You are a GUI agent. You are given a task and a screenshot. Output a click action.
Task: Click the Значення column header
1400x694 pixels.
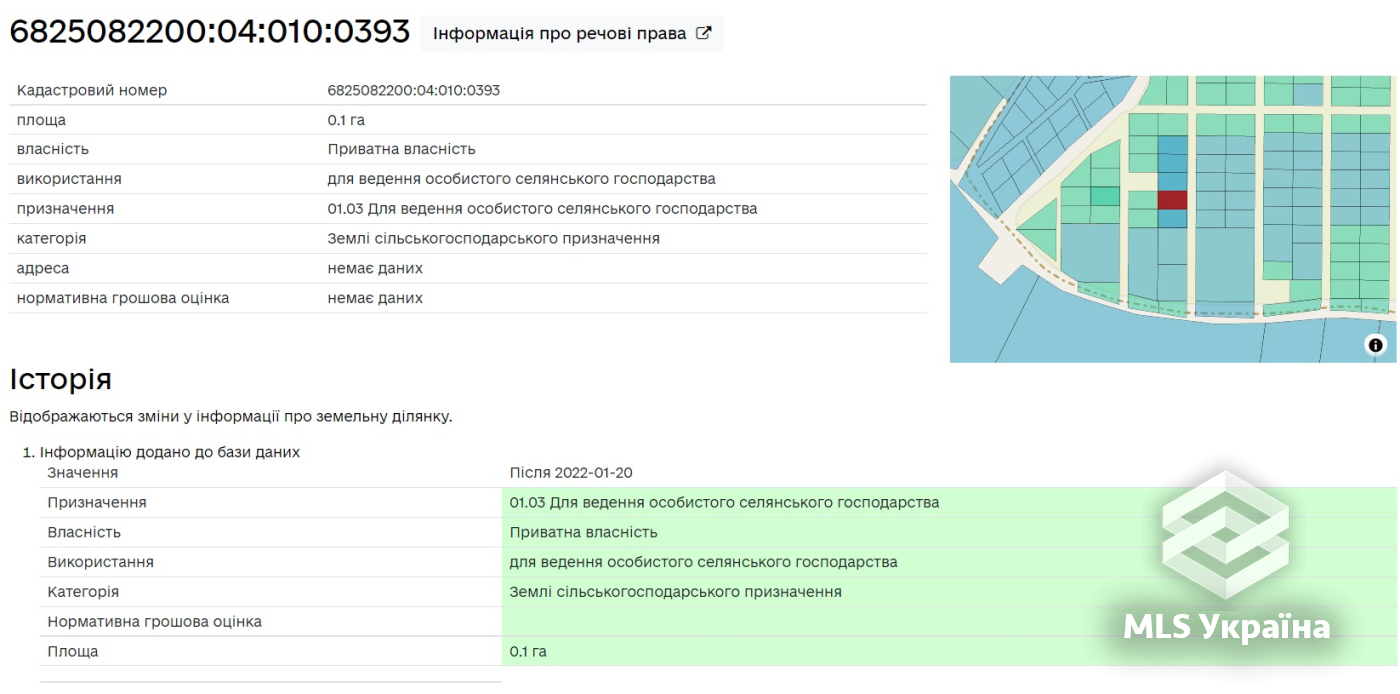[x=83, y=472]
